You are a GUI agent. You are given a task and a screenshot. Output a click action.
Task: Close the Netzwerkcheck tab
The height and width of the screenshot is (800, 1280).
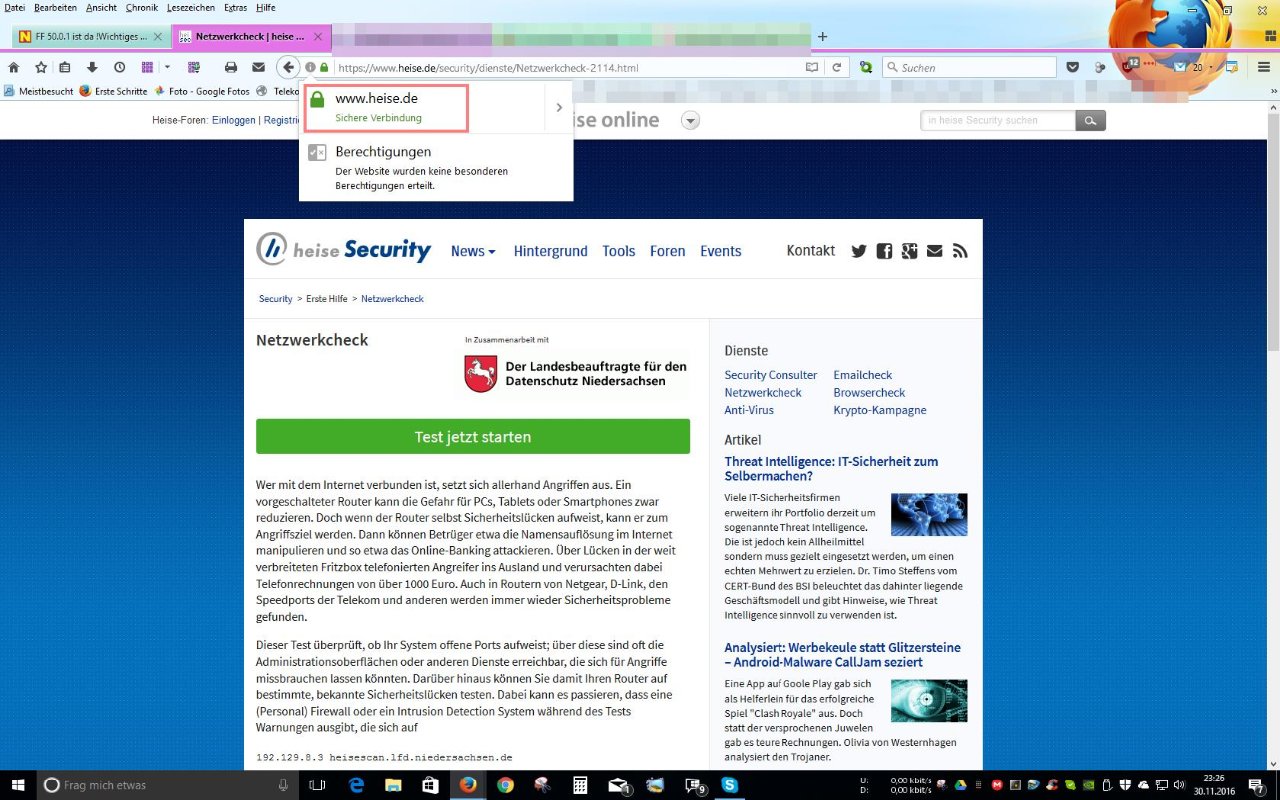[x=320, y=37]
